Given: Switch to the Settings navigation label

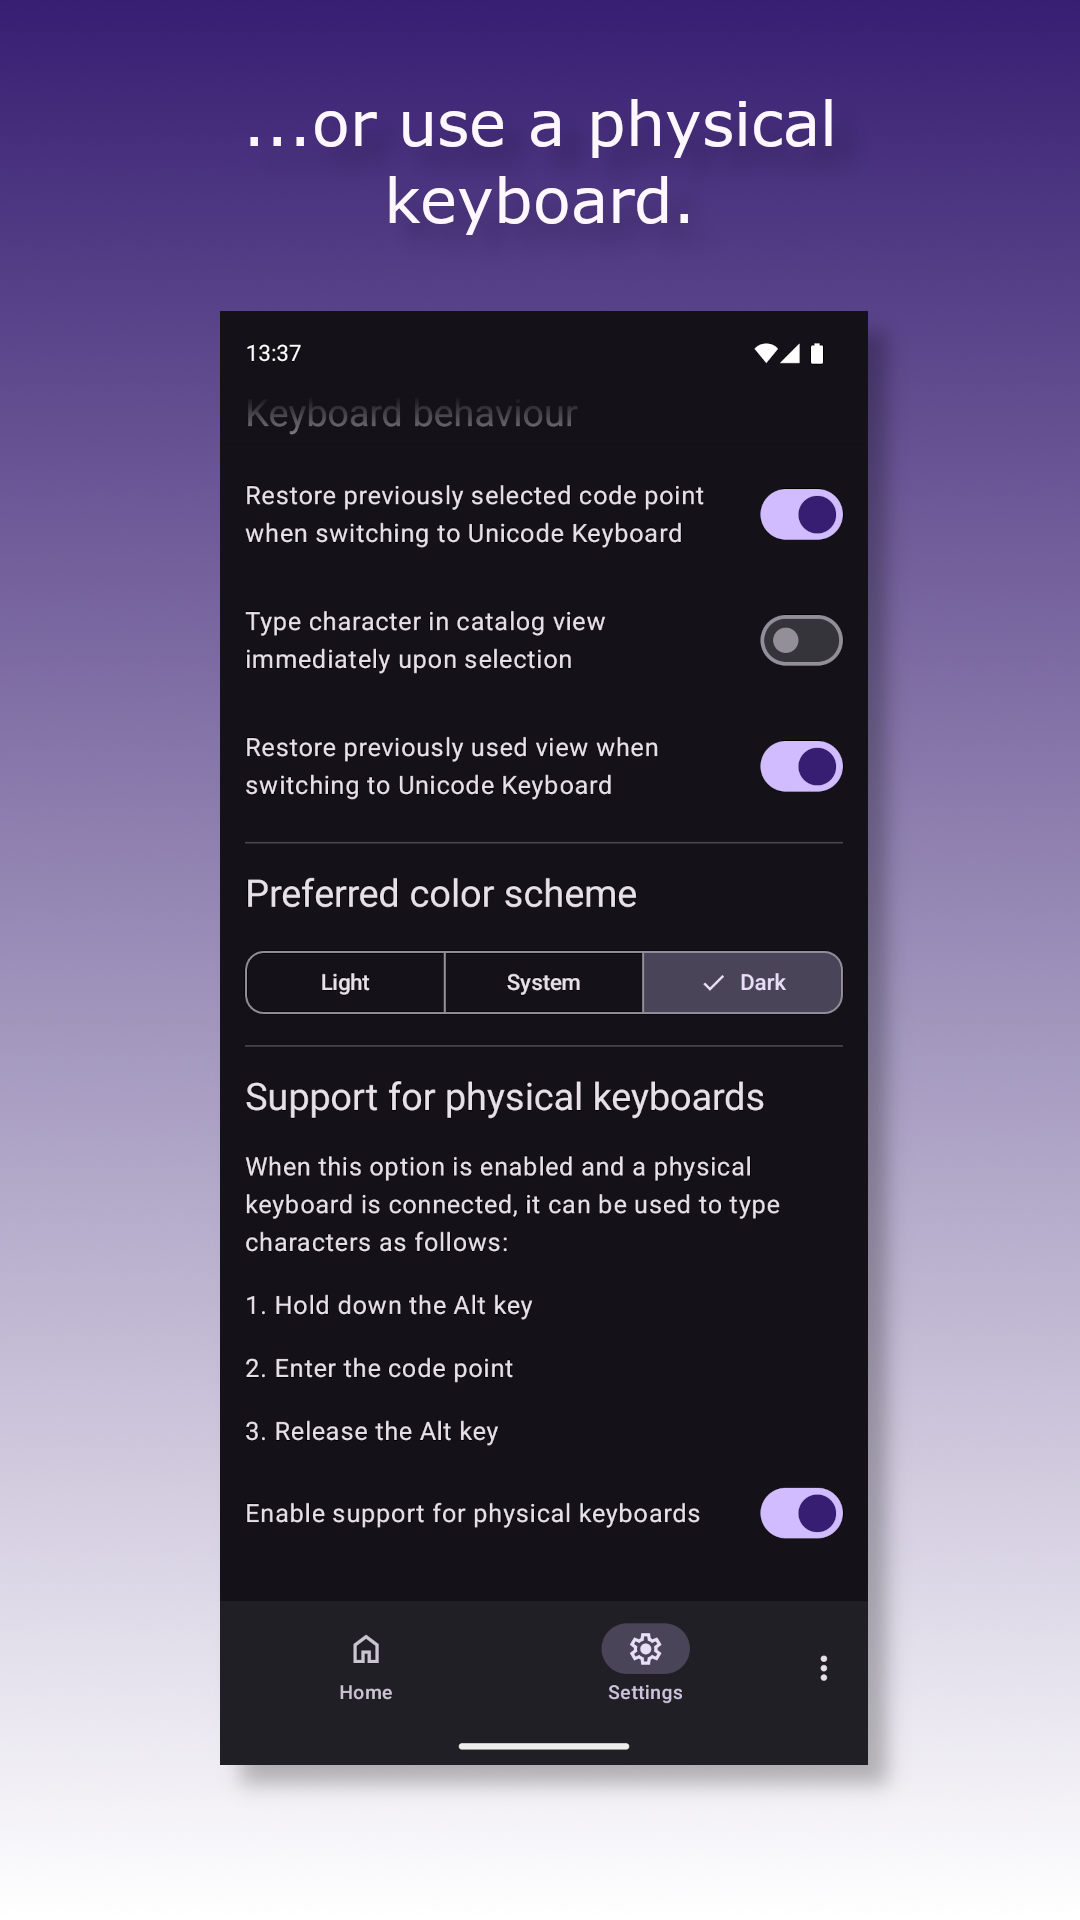Looking at the screenshot, I should coord(645,1692).
